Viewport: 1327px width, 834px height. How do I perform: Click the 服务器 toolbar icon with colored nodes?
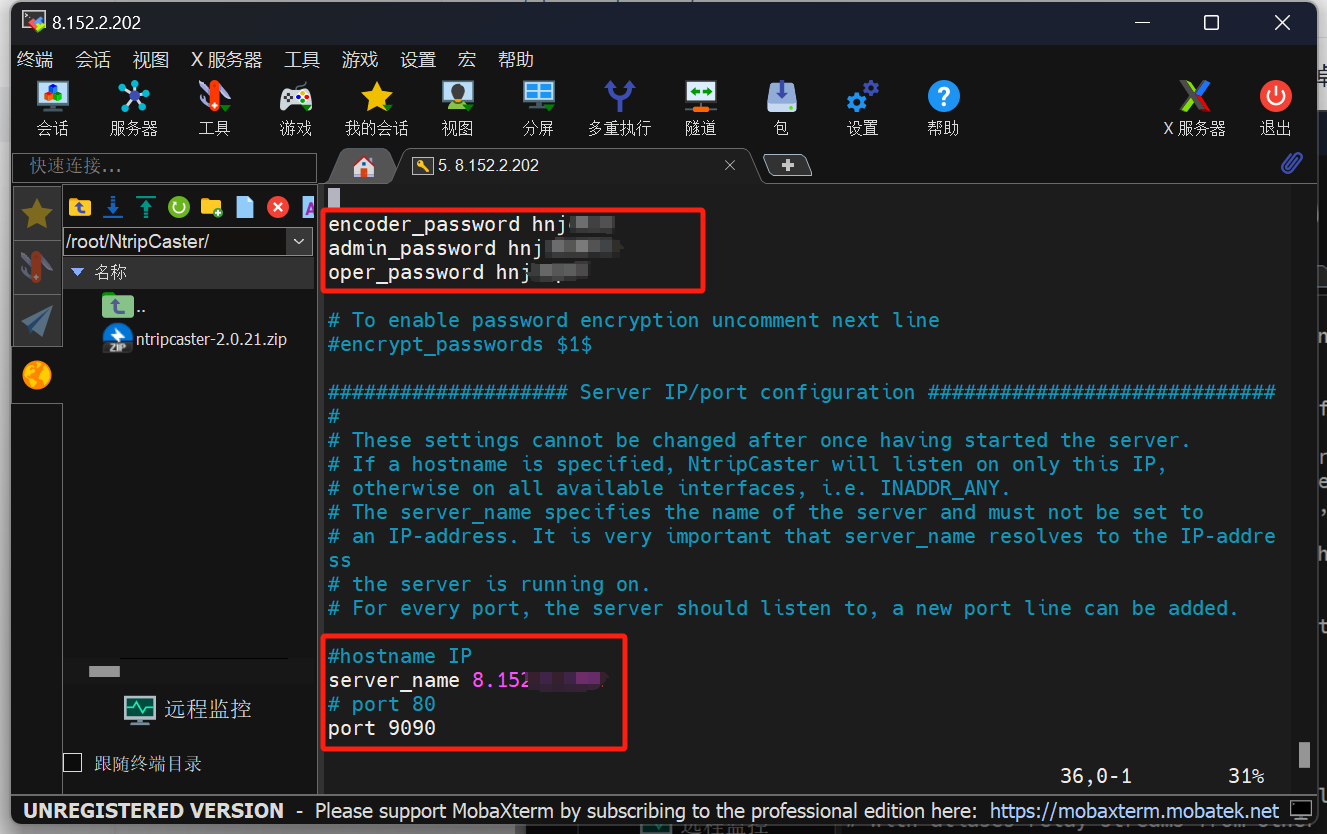coord(134,108)
